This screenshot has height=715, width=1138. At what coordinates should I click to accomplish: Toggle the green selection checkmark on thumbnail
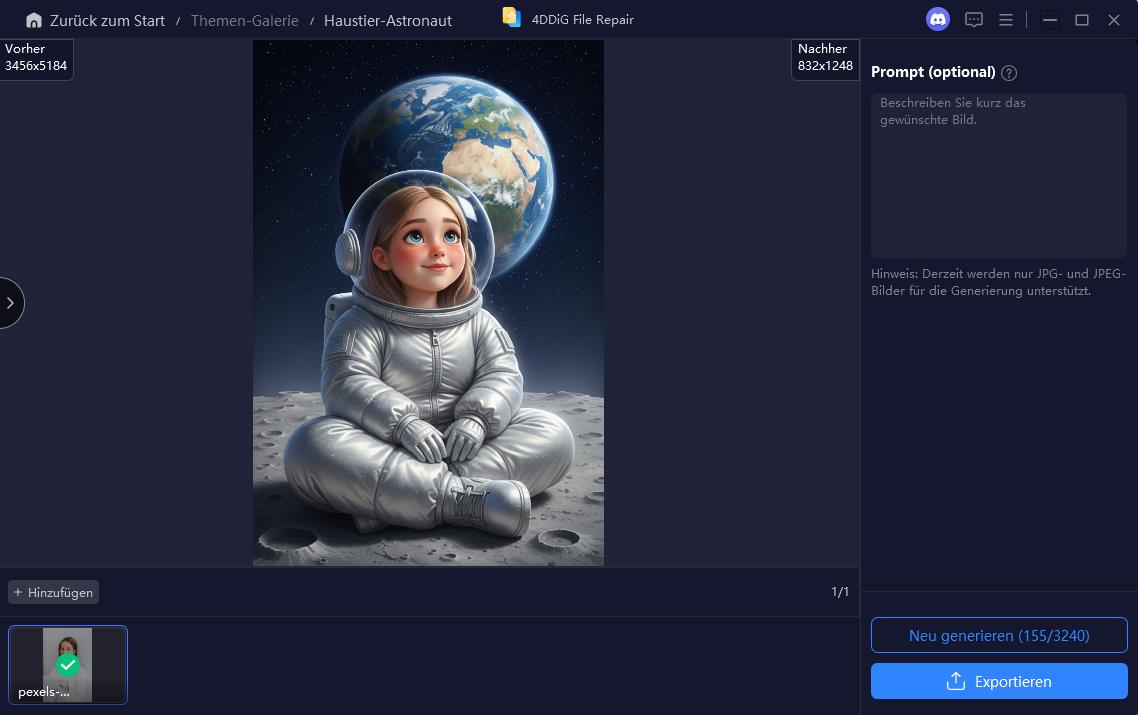click(68, 665)
